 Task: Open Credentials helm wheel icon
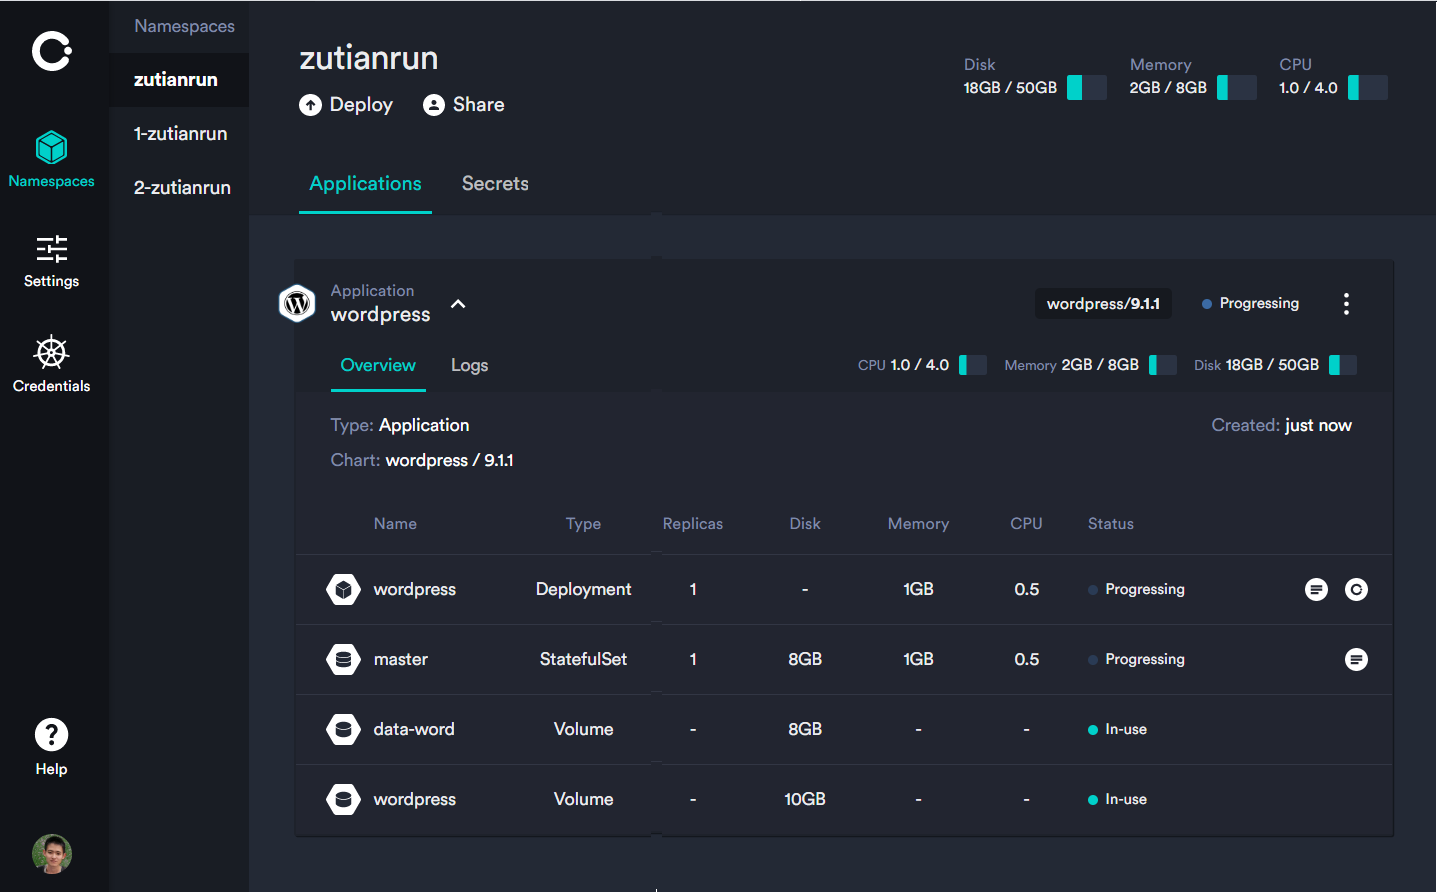51,352
